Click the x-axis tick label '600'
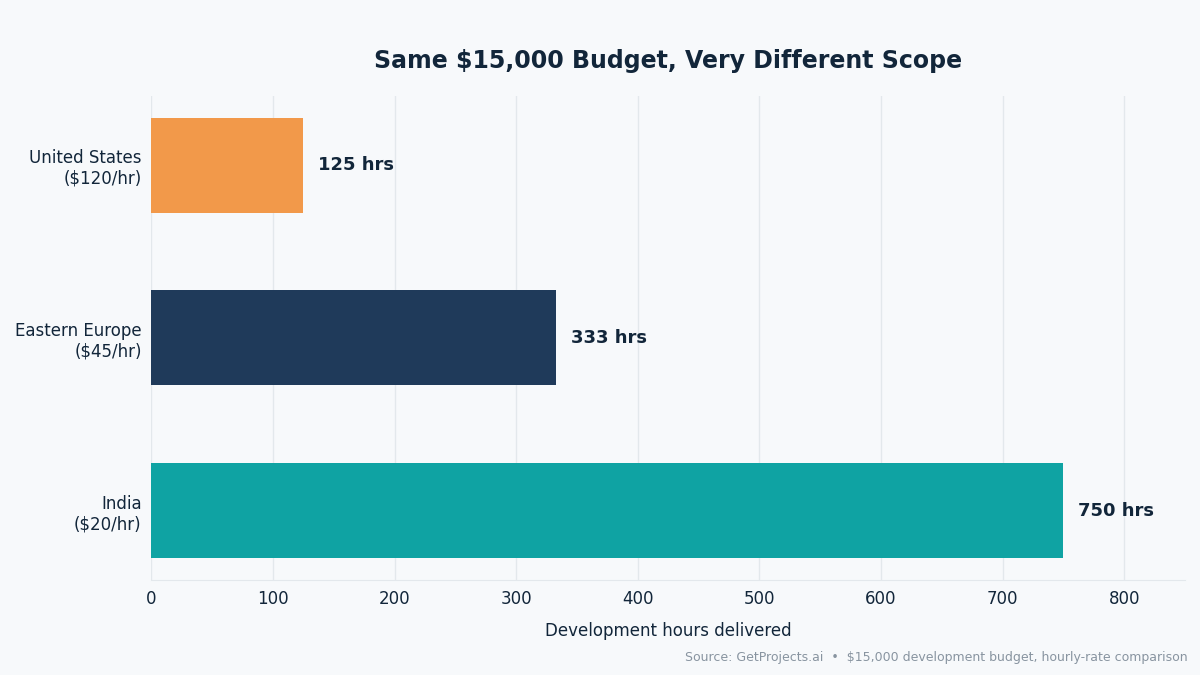 [881, 599]
